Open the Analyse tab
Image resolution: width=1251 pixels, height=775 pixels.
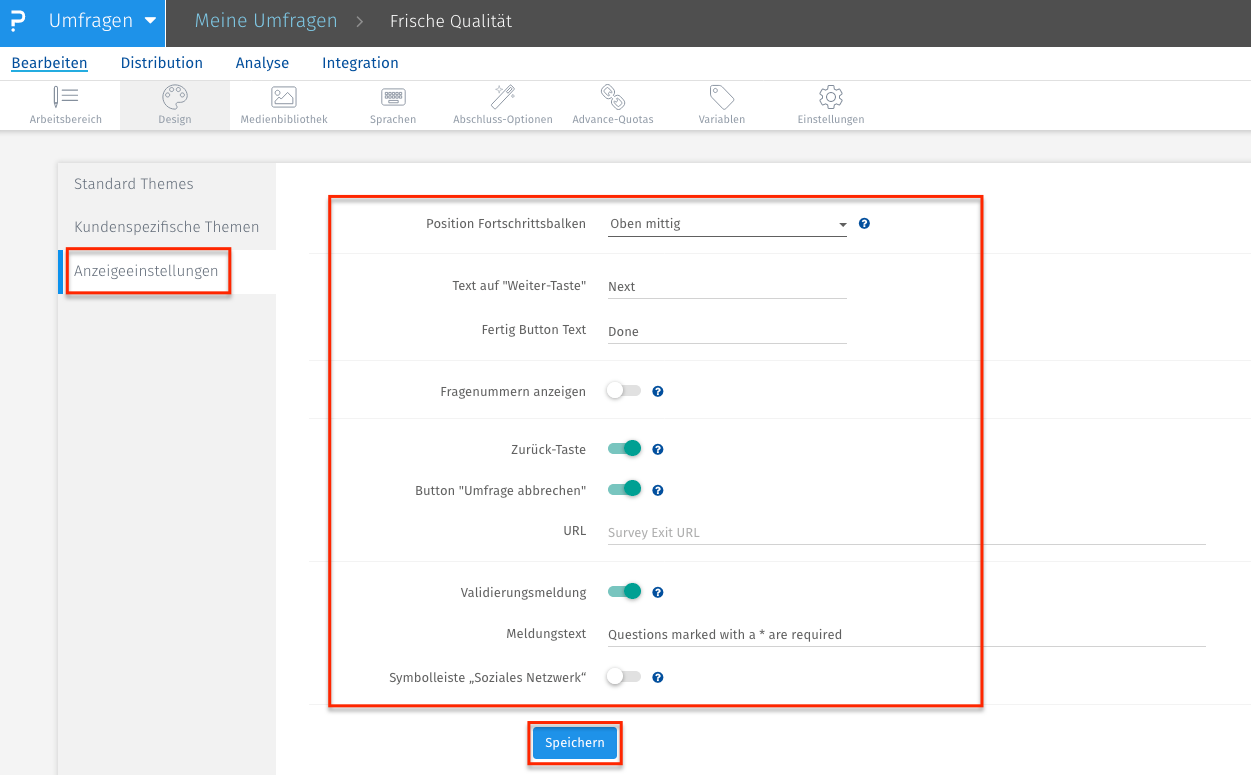[262, 62]
